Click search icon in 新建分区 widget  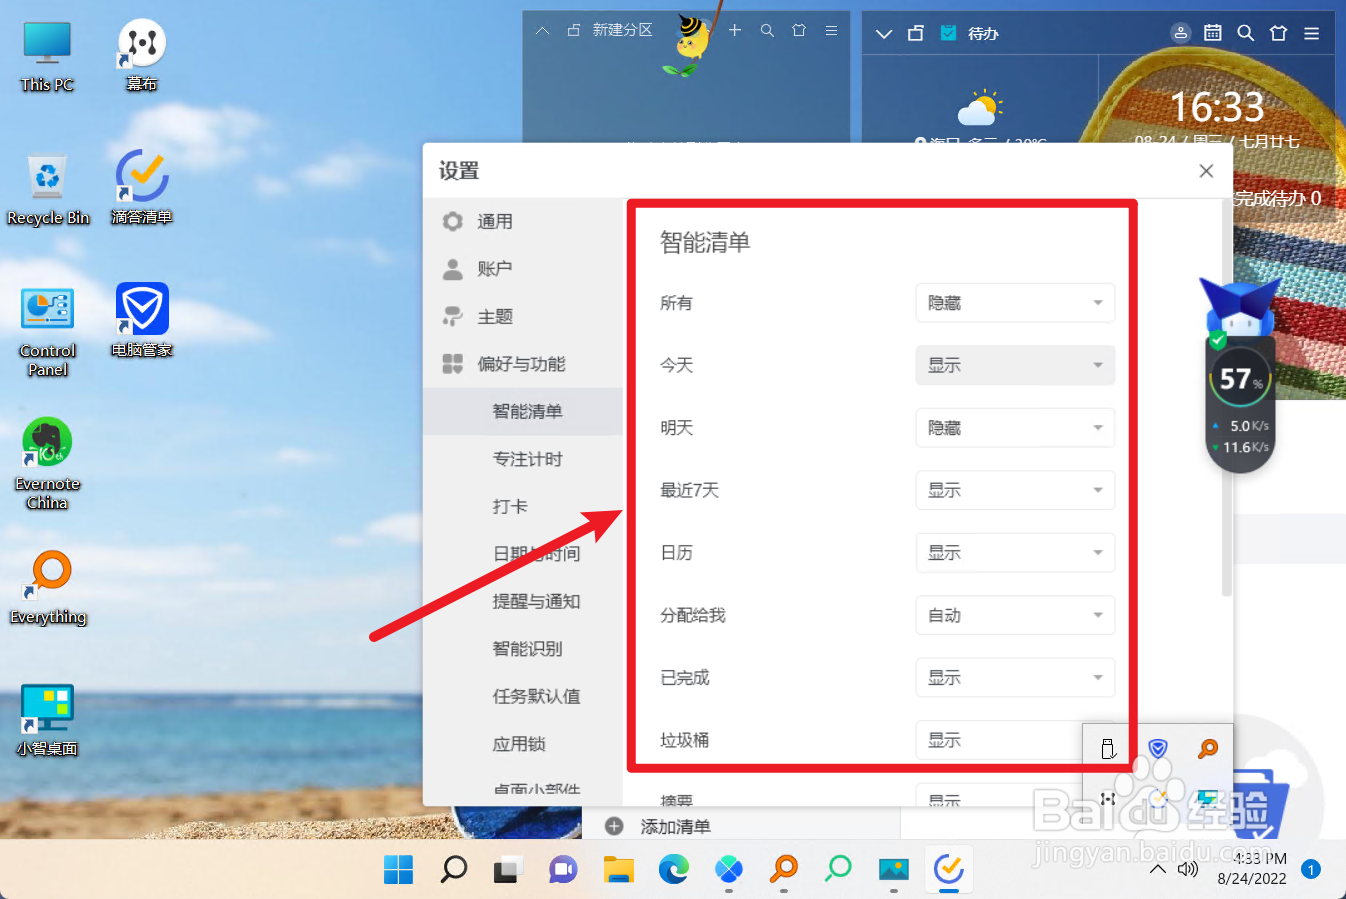(x=767, y=31)
